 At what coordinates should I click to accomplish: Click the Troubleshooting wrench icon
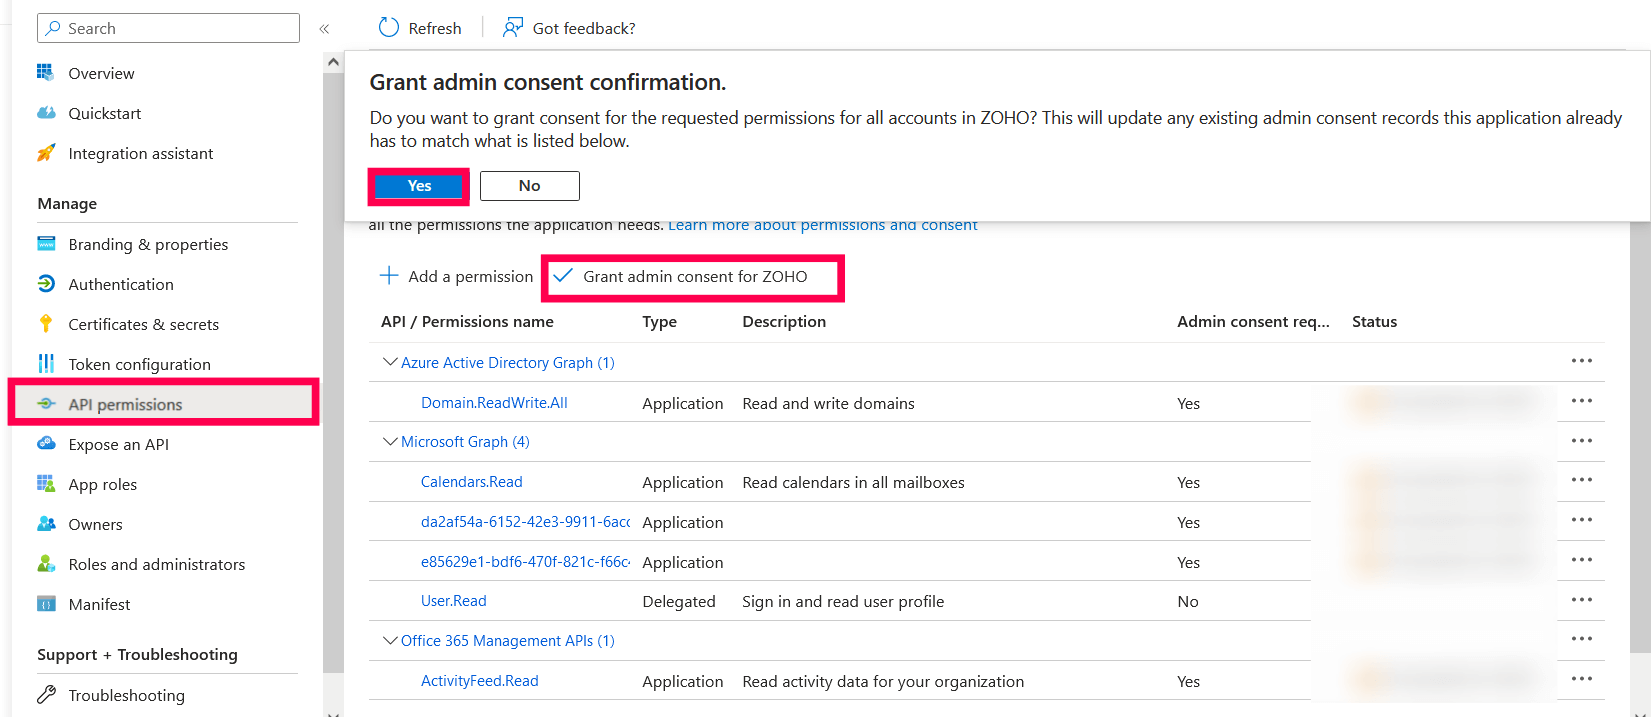point(46,695)
